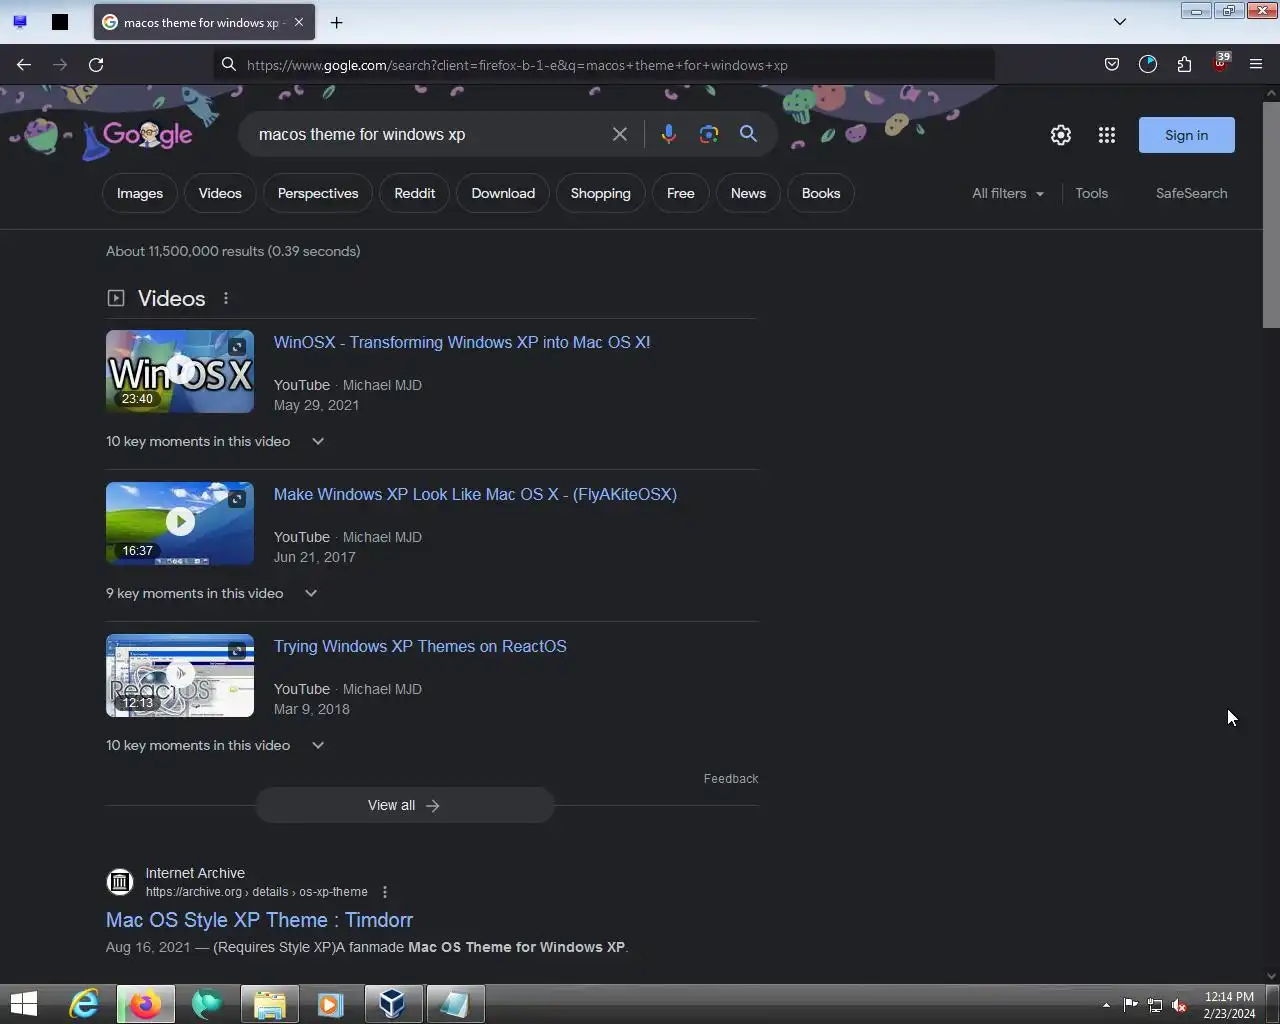1280x1024 pixels.
Task: Open three-dot menu beside Internet Archive result
Action: [385, 892]
